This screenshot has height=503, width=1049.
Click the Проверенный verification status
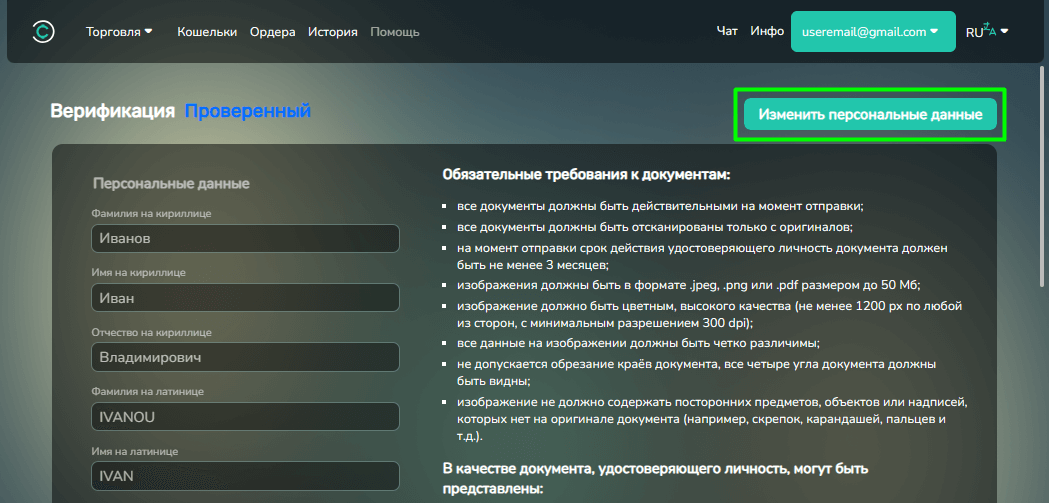click(x=247, y=111)
